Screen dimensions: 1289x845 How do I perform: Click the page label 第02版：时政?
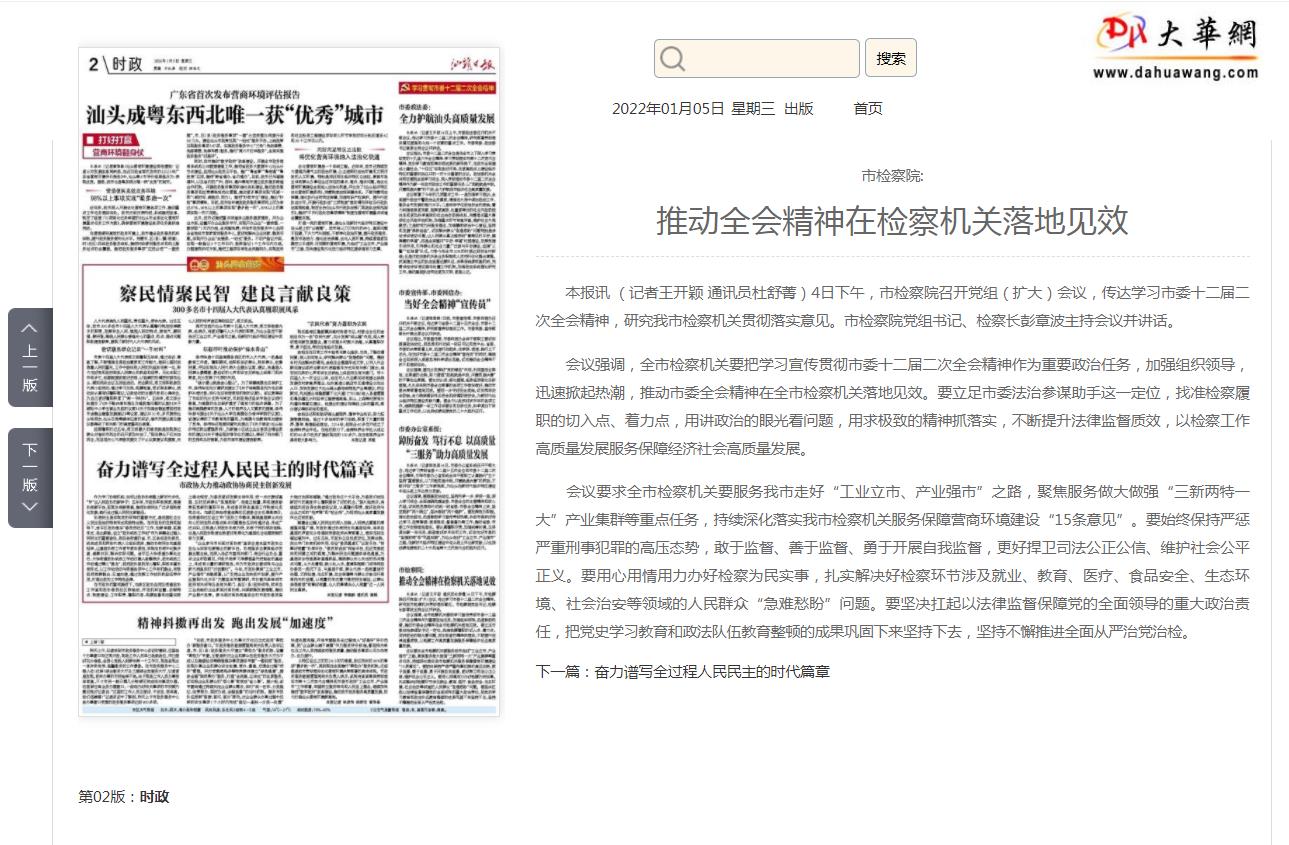124,797
